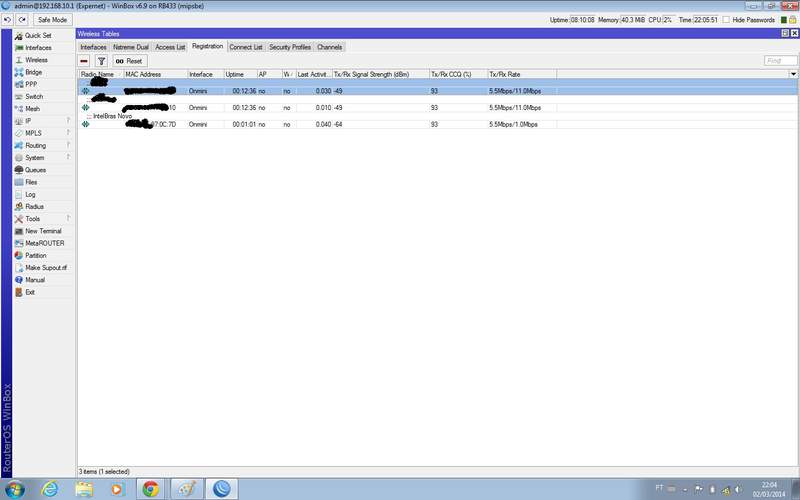The width and height of the screenshot is (800, 500).
Task: Click the Reset counters button
Action: (x=130, y=61)
